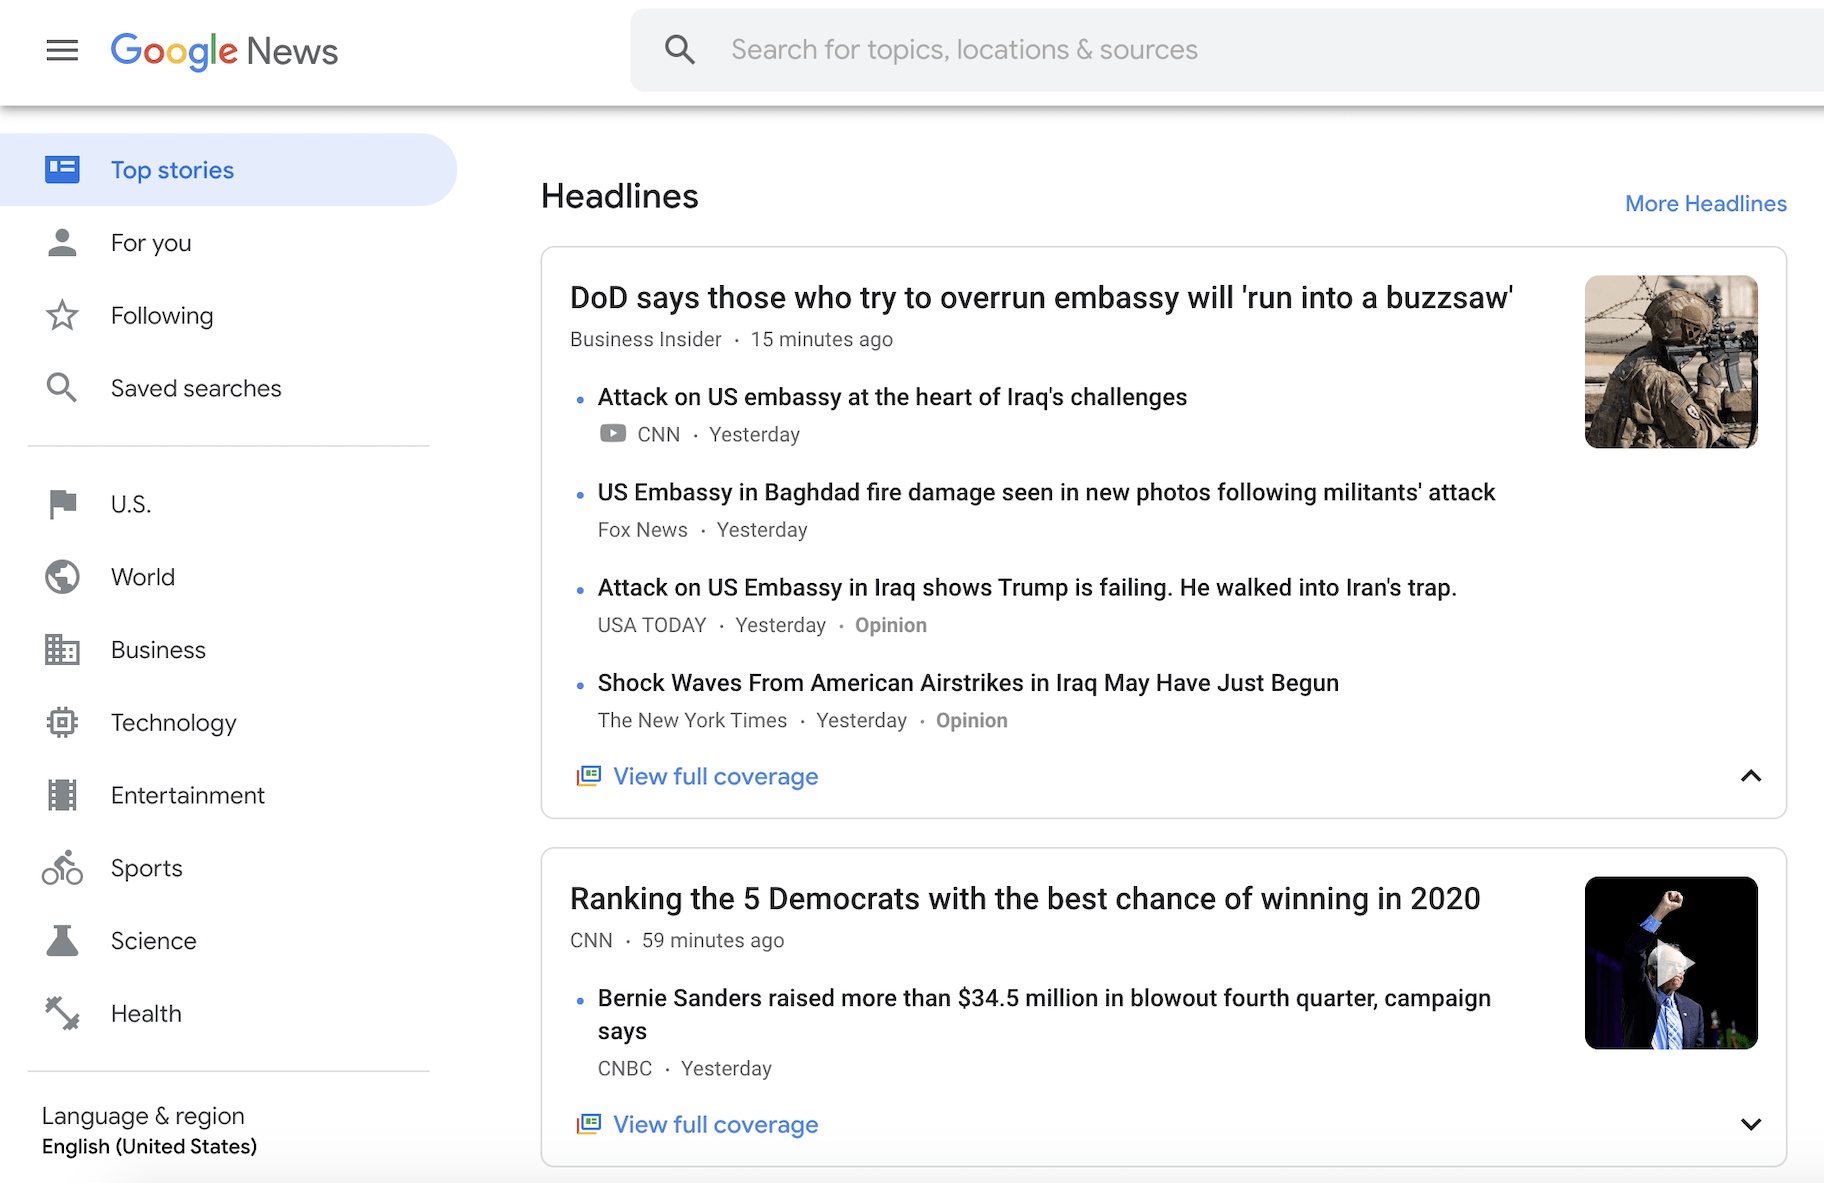The image size is (1824, 1183).
Task: View full coverage of embassy story
Action: 715,777
